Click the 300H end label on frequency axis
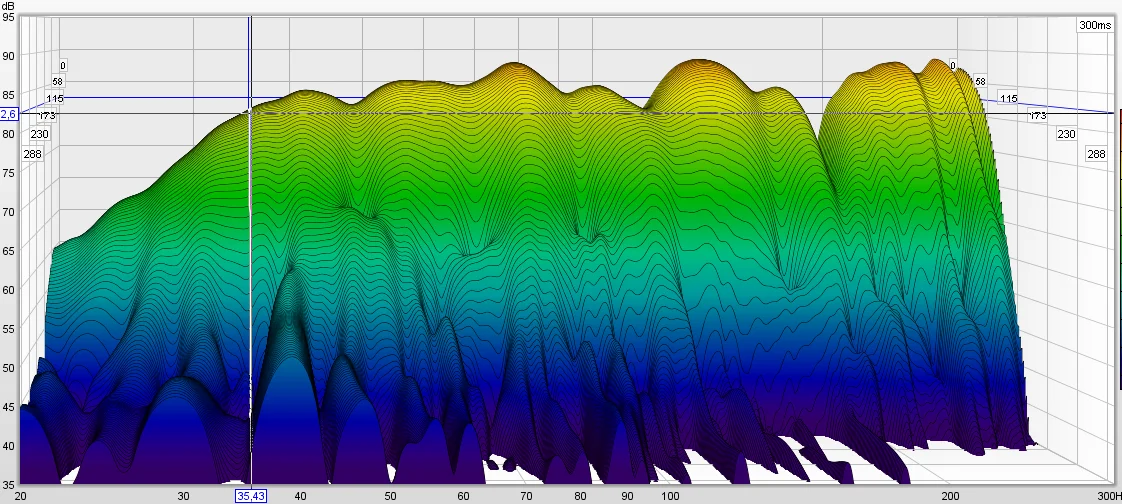The width and height of the screenshot is (1122, 504). tap(1110, 496)
